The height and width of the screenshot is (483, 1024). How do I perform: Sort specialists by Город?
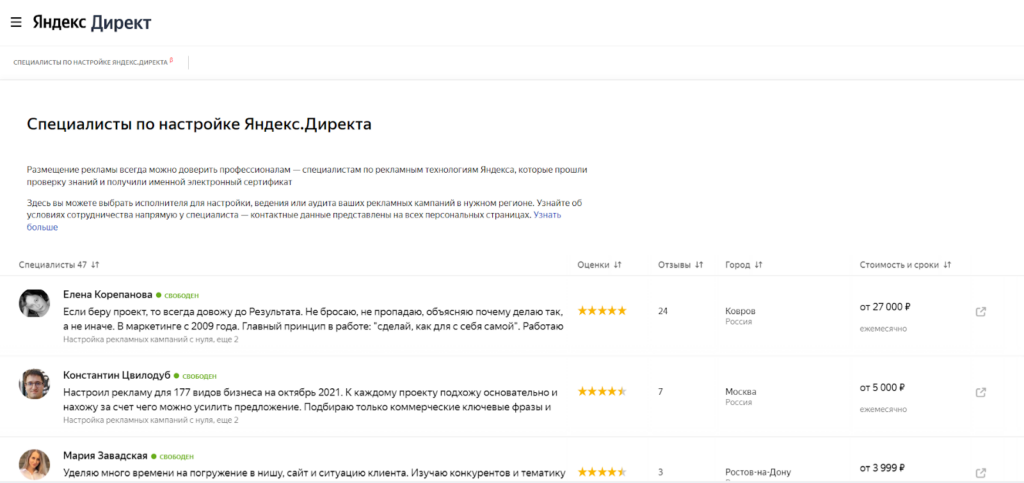click(x=744, y=265)
